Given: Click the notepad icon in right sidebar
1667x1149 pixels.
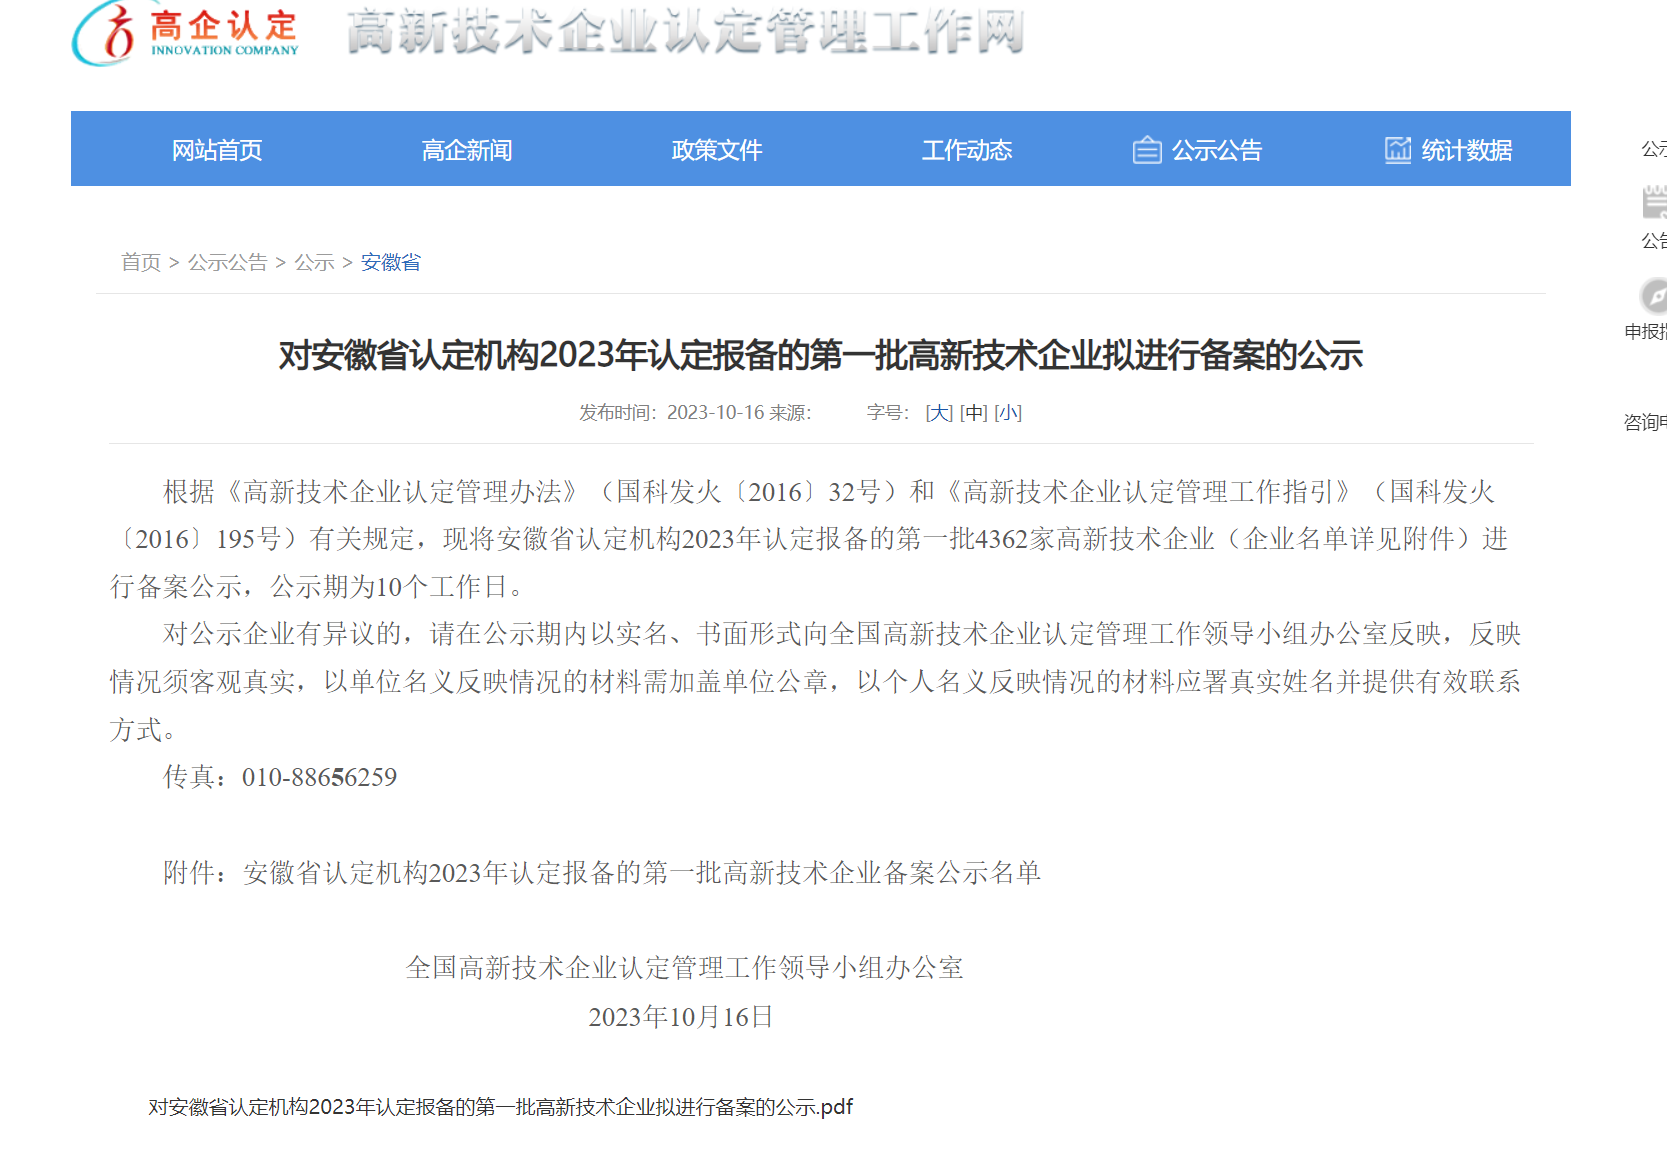Looking at the screenshot, I should click(1654, 202).
